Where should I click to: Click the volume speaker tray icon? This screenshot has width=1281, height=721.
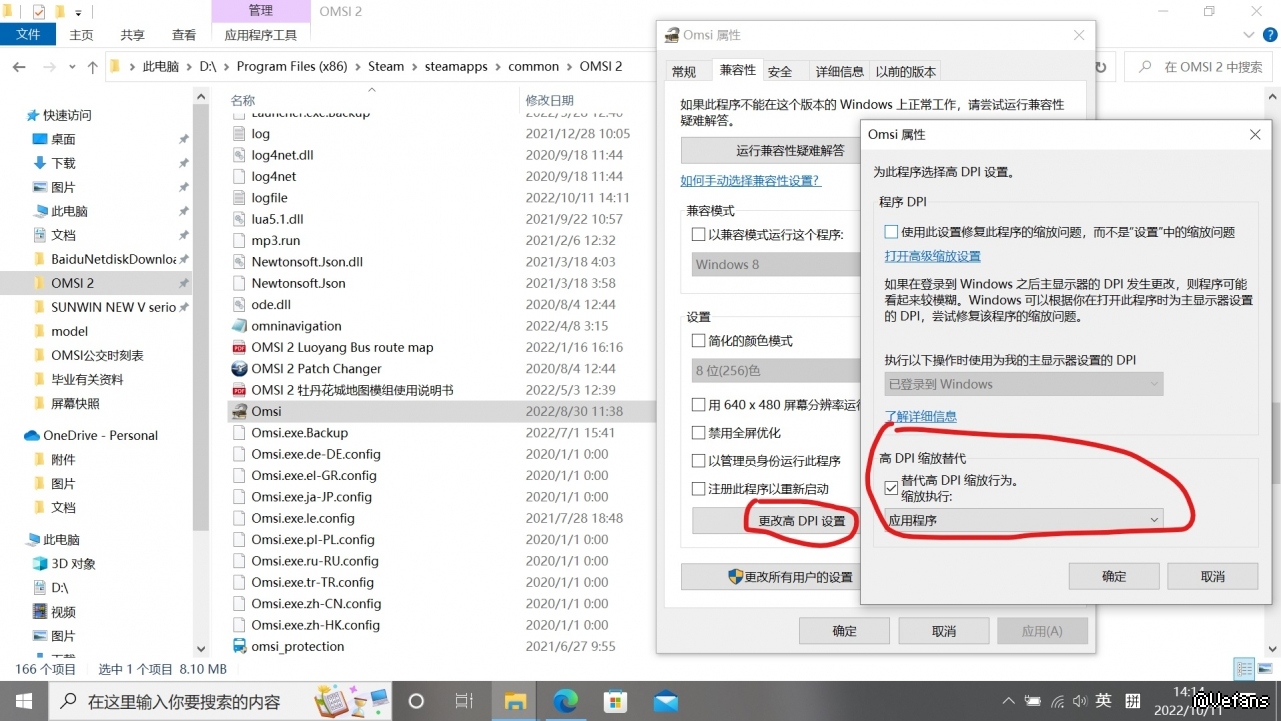tap(1081, 701)
